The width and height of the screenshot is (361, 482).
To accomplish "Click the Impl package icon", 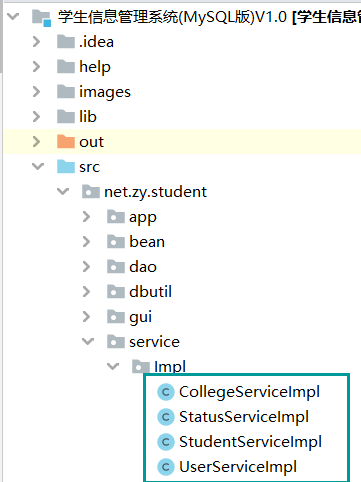I will click(141, 366).
